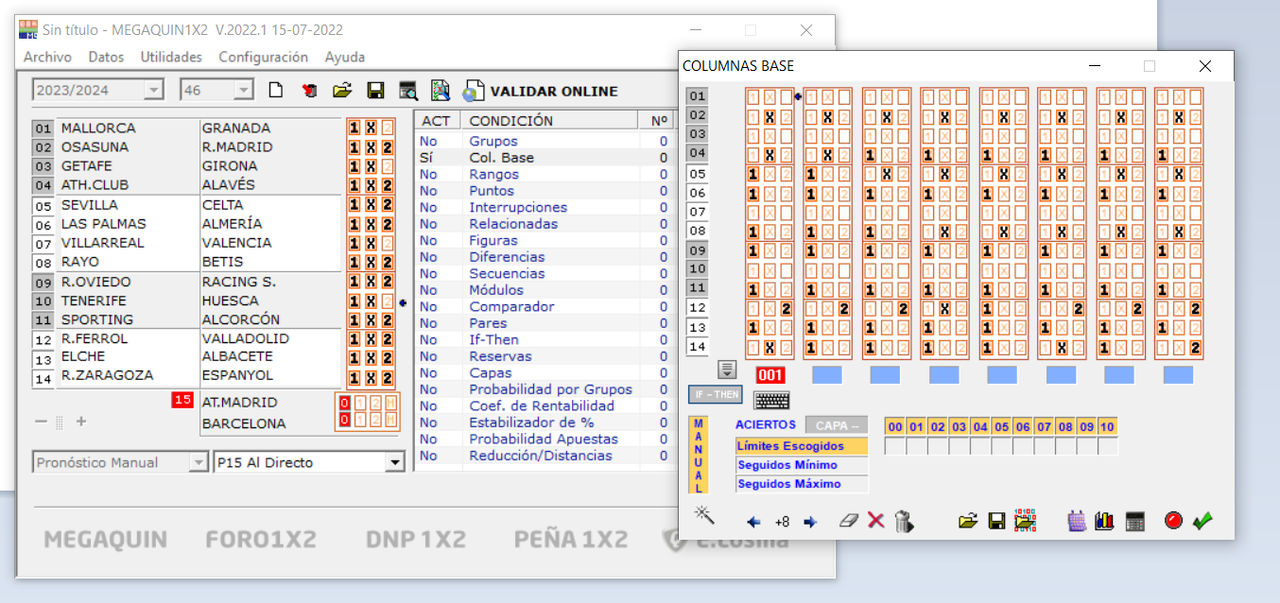
Task: Click the binary-data folder import icon
Action: point(1025,521)
